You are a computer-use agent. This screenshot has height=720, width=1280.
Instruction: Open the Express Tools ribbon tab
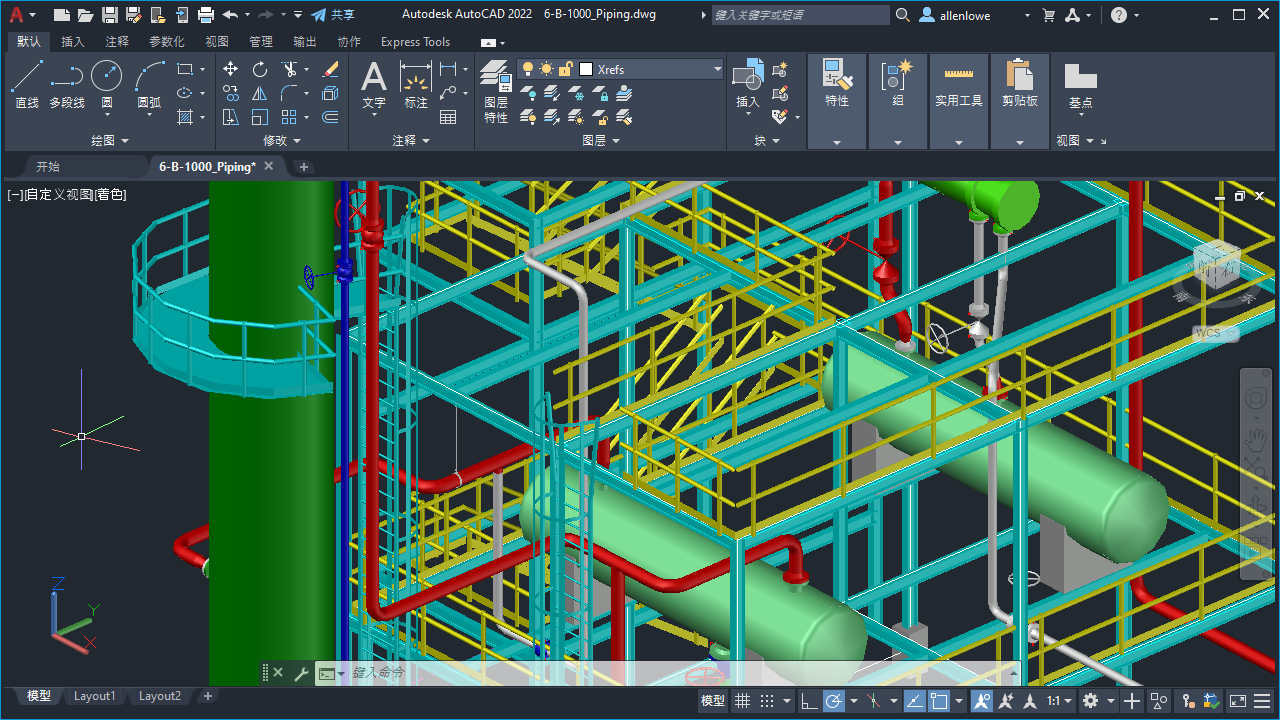point(415,41)
